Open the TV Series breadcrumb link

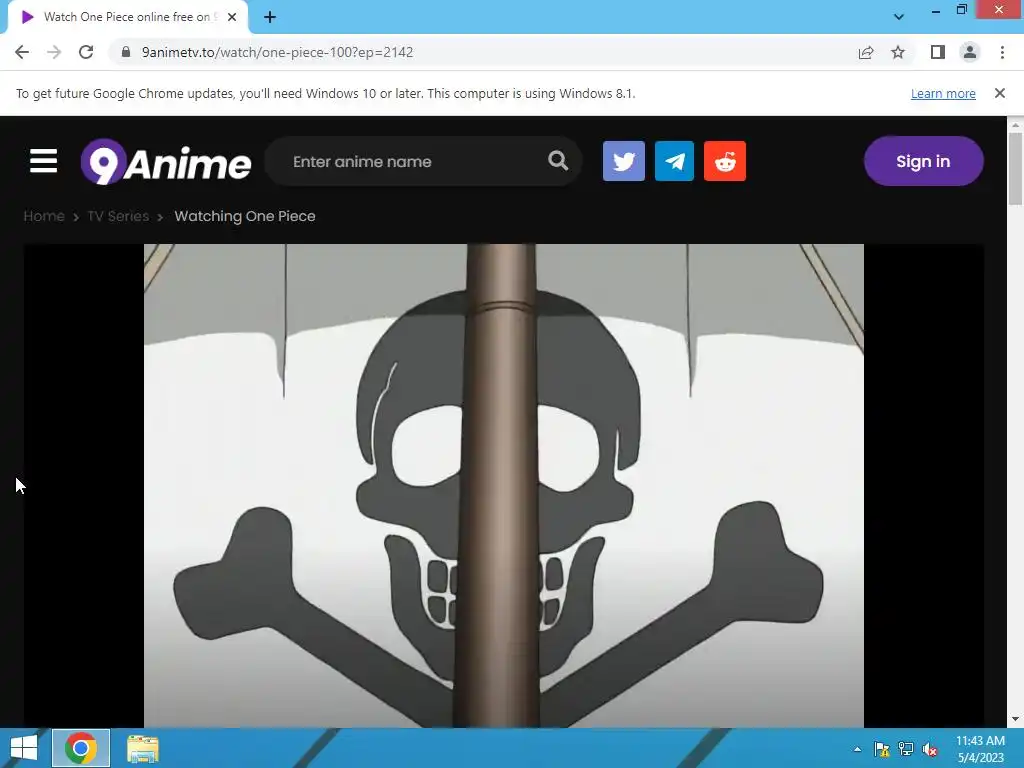coord(118,216)
